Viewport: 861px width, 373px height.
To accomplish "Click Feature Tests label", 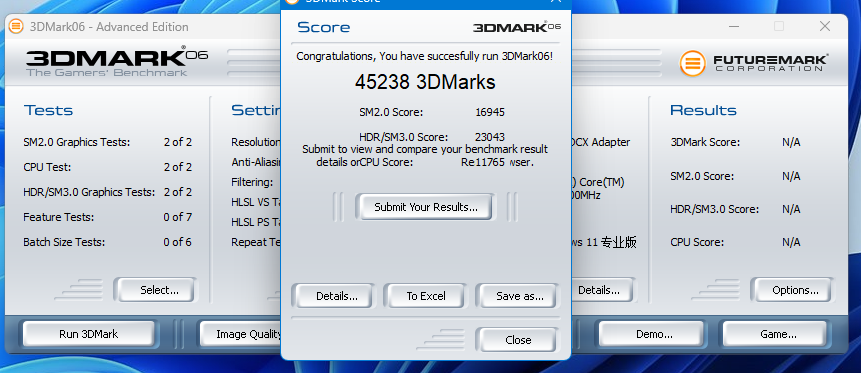I will (59, 217).
